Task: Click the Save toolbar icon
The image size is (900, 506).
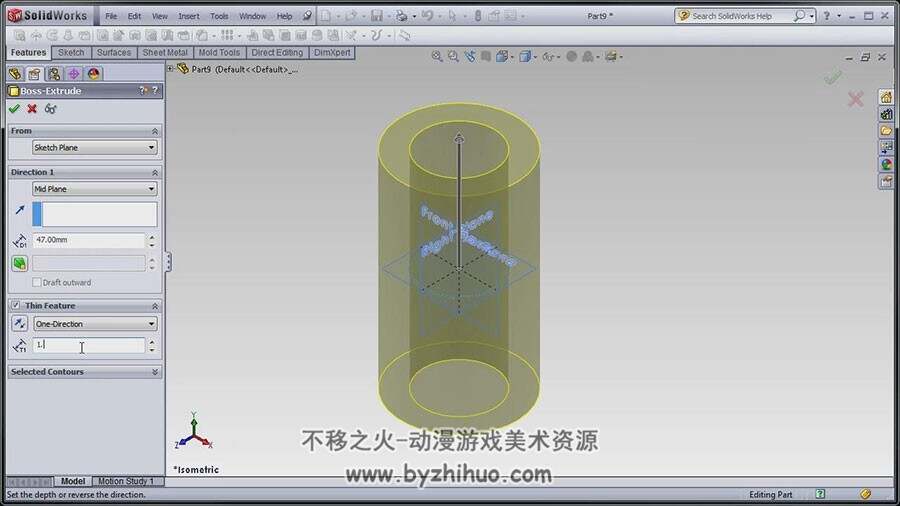Action: click(x=377, y=16)
